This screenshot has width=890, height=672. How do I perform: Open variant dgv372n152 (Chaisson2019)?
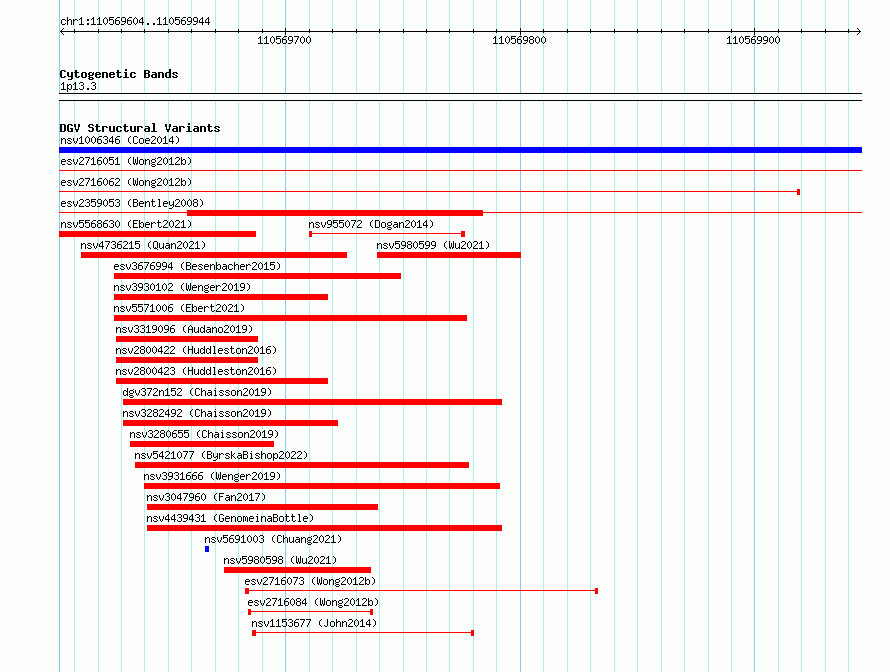point(197,392)
